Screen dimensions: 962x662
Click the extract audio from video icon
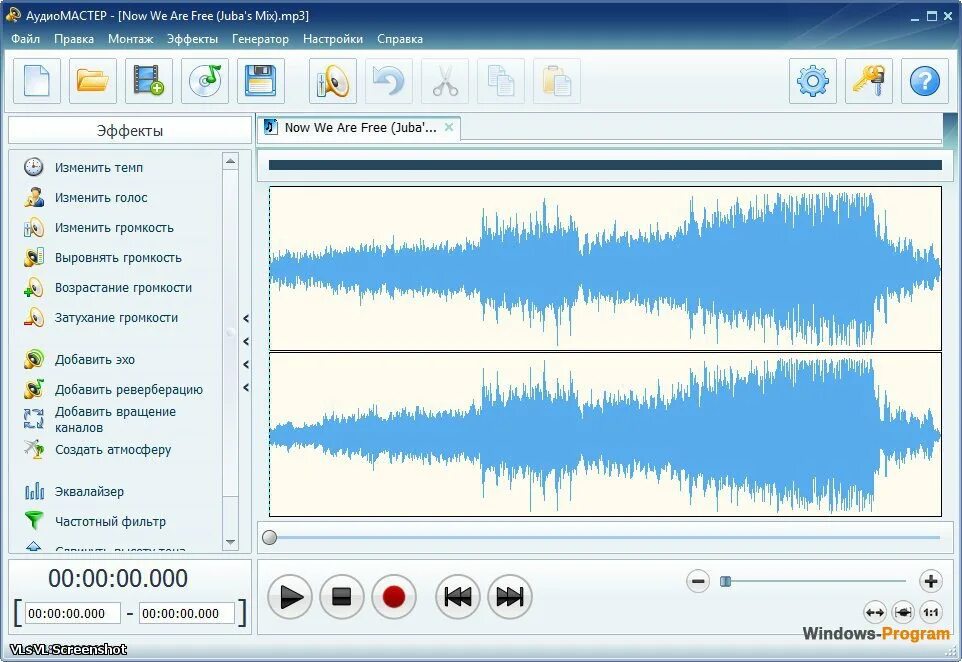[148, 81]
